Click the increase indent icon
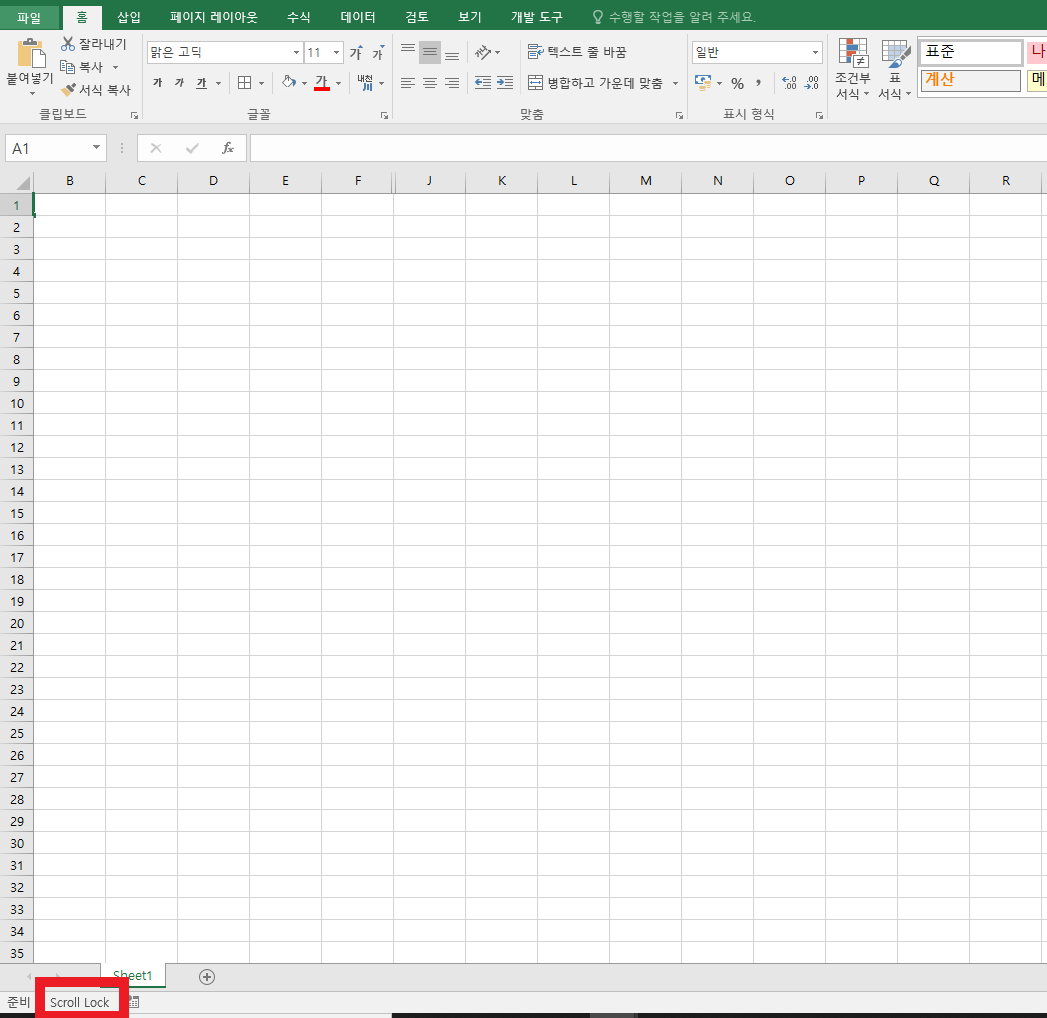 click(x=505, y=83)
